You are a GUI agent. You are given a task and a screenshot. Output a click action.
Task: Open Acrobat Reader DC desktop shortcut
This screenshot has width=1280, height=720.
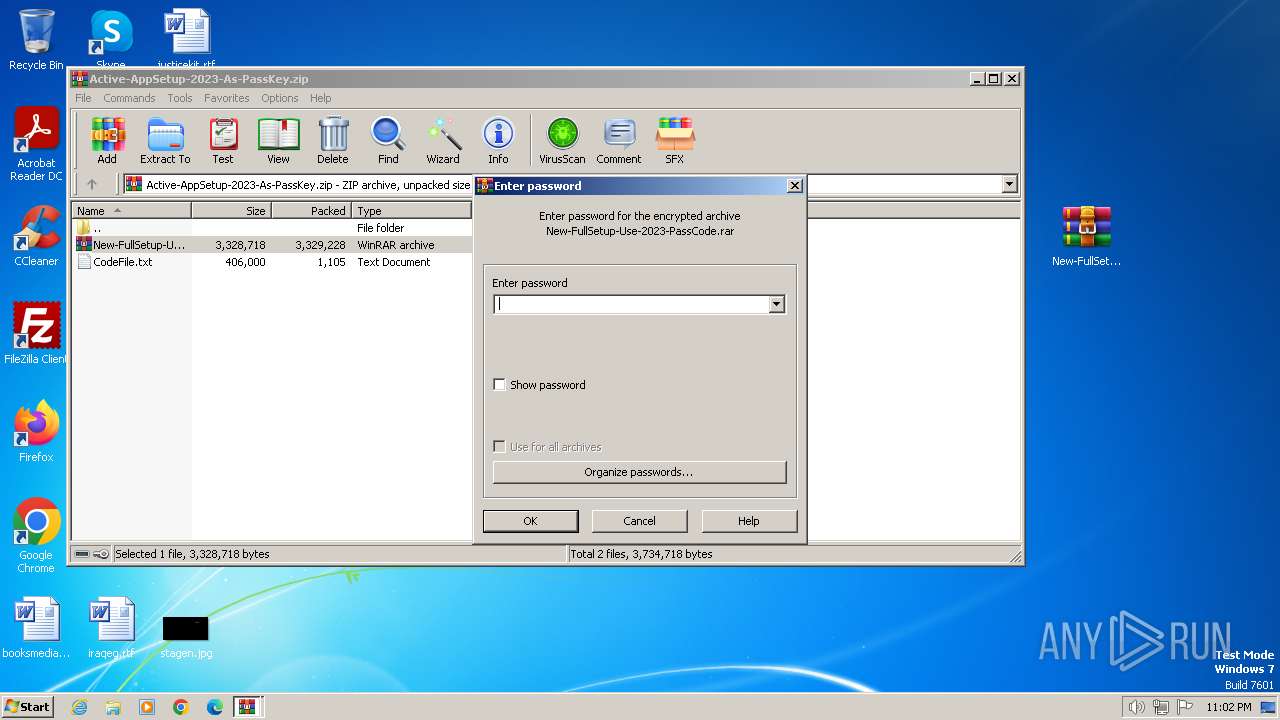36,145
